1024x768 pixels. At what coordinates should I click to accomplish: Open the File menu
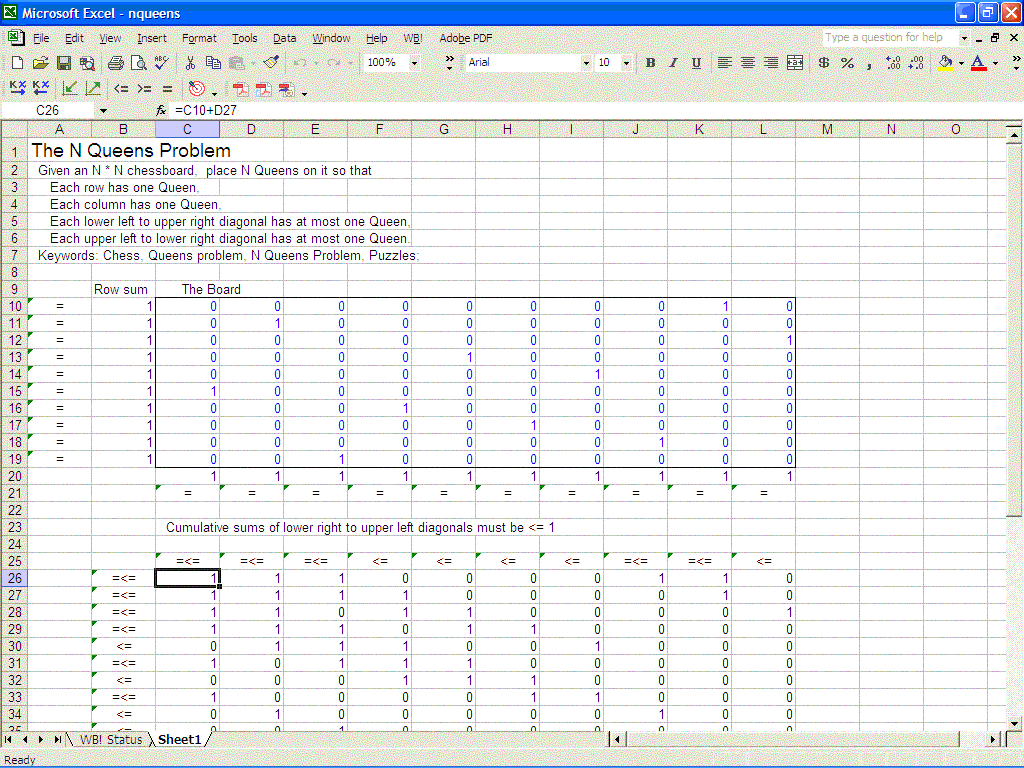pos(40,39)
